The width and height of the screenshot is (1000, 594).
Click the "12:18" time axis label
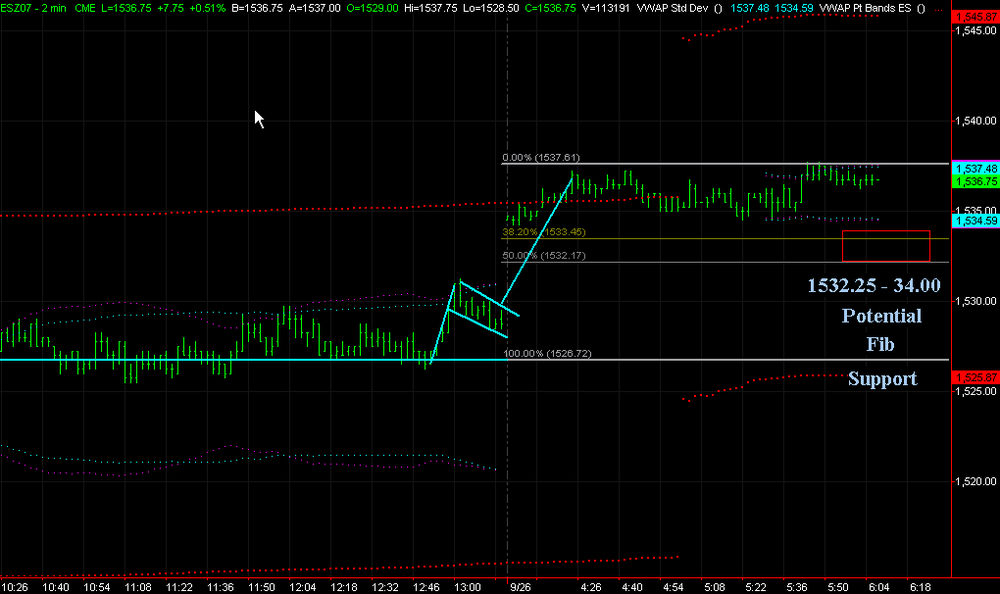coord(344,587)
